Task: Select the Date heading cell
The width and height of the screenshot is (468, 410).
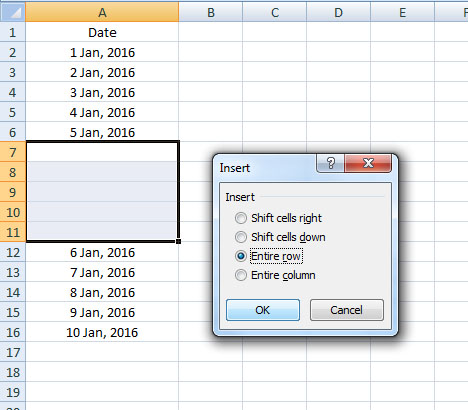Action: [x=102, y=32]
